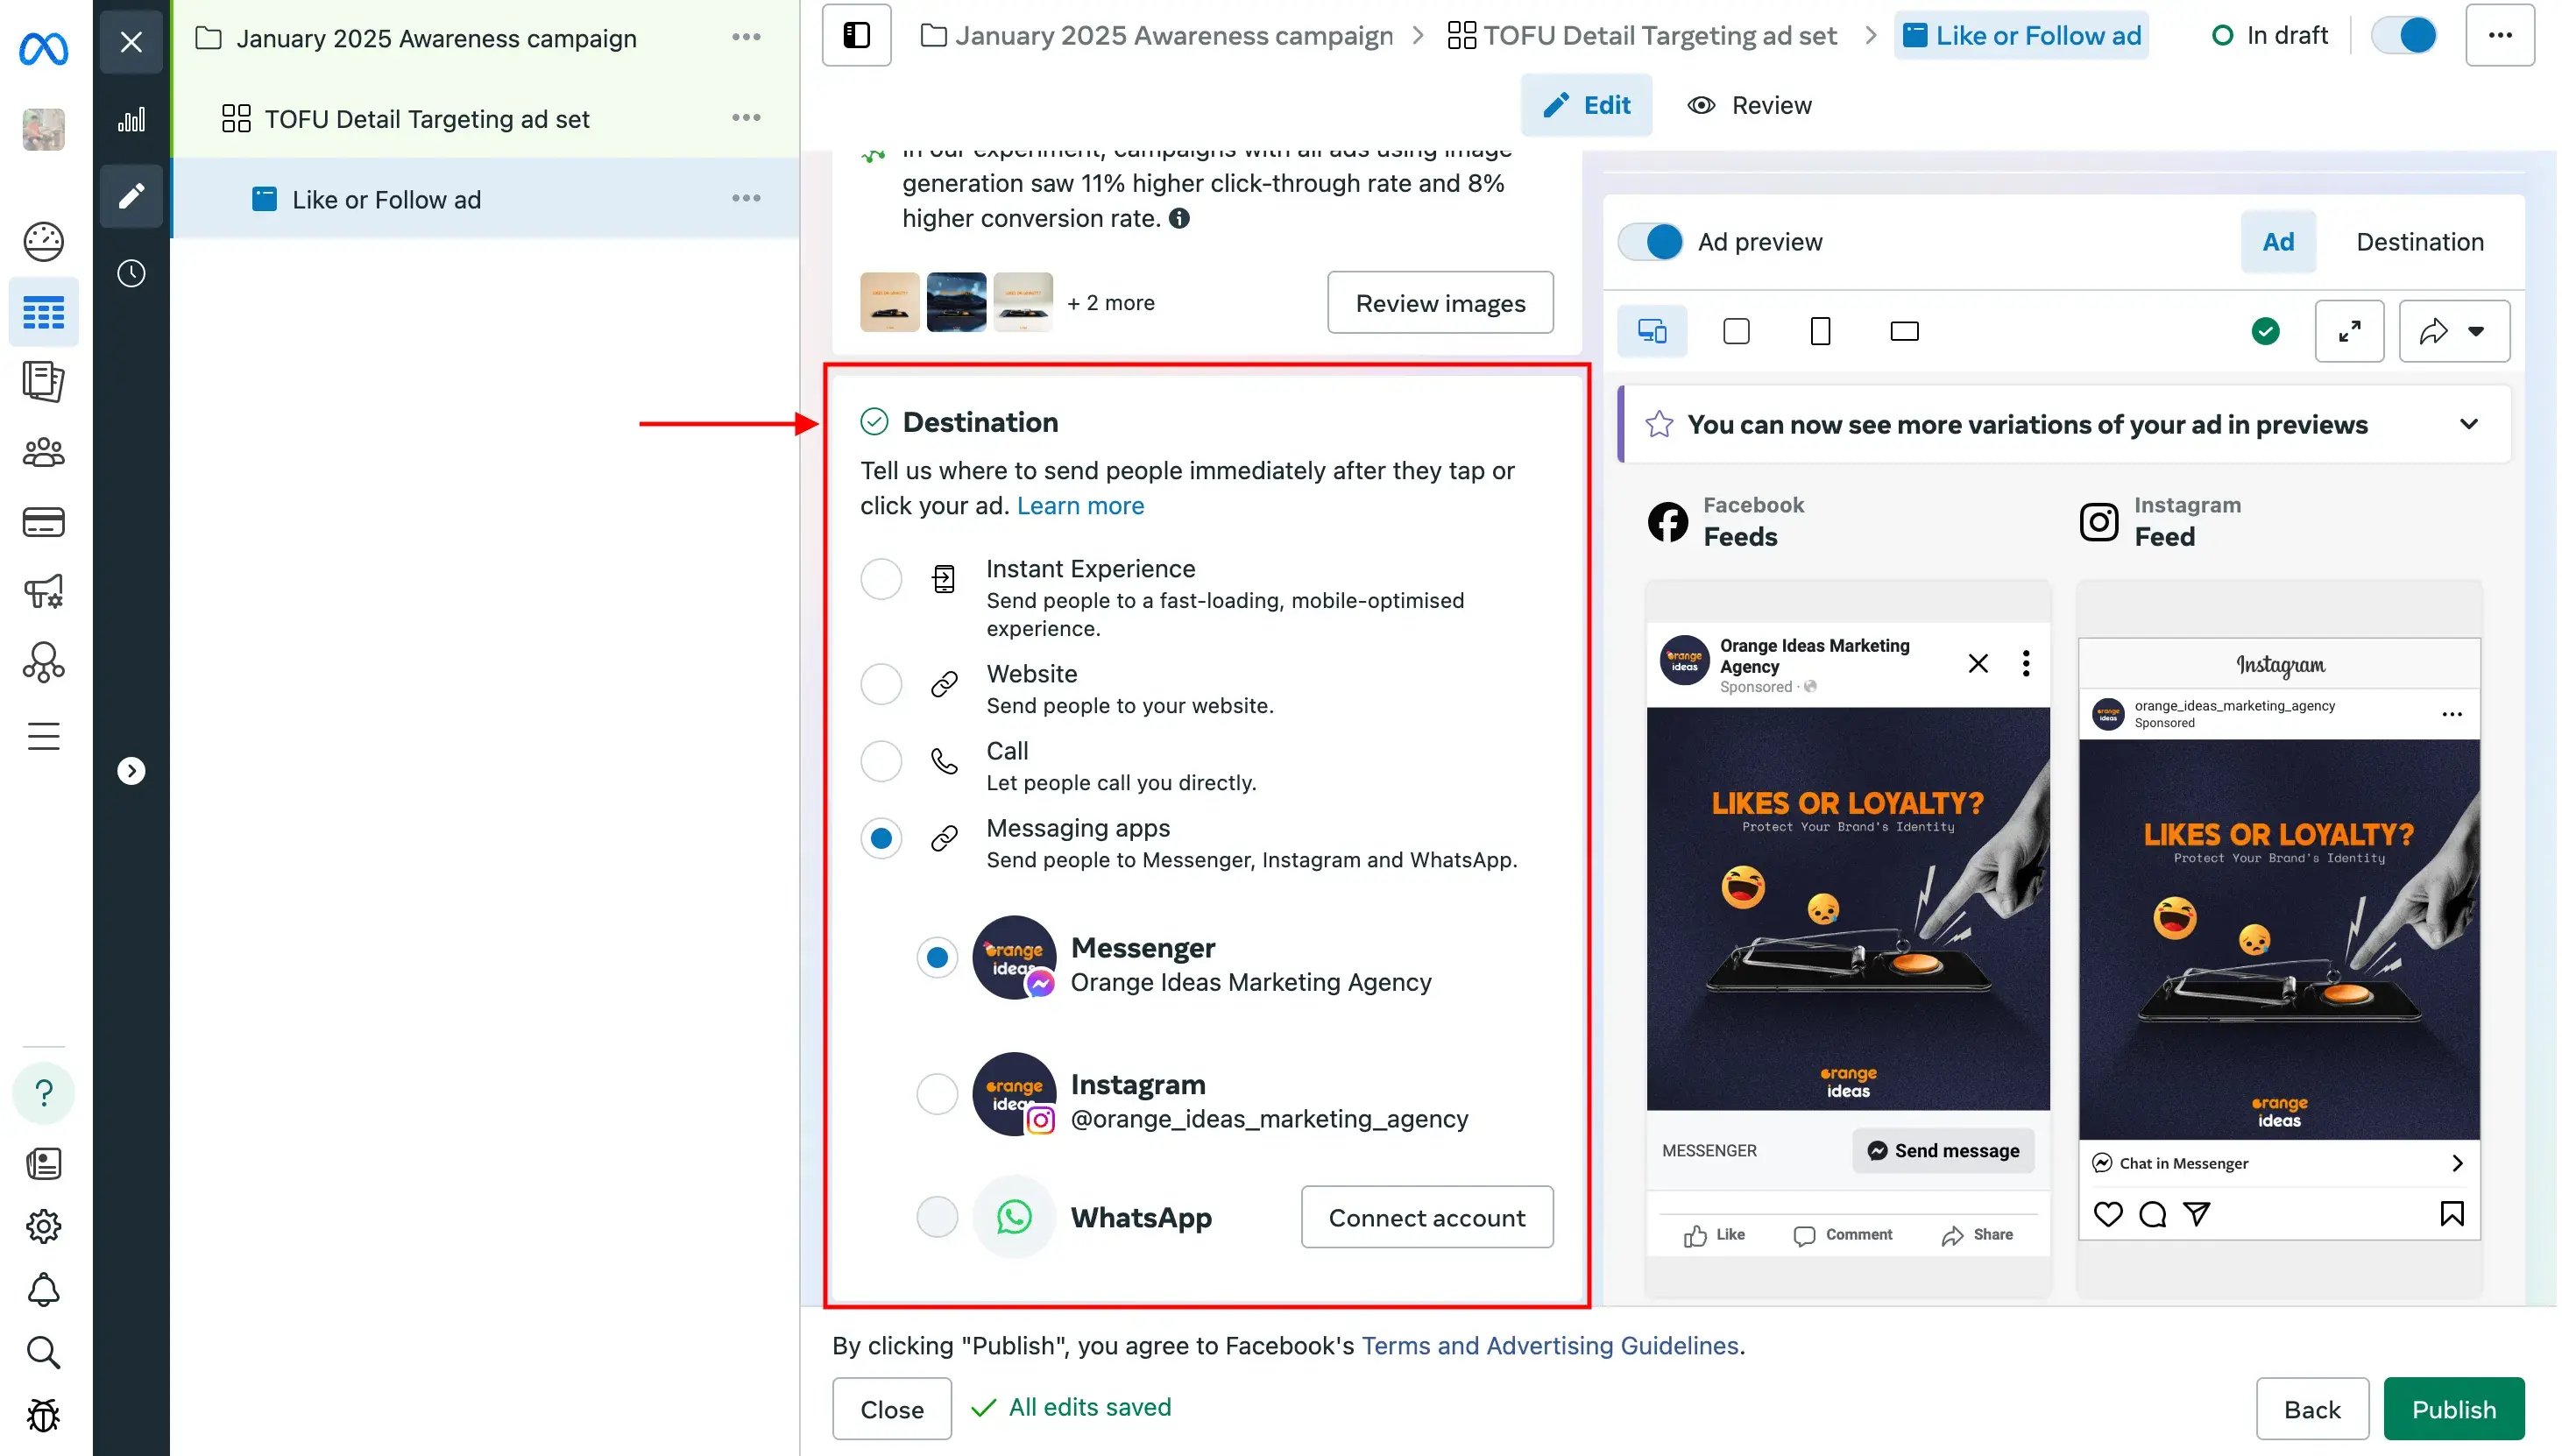Switch to the Ad tab in preview
Image resolution: width=2562 pixels, height=1456 pixels.
[2279, 243]
